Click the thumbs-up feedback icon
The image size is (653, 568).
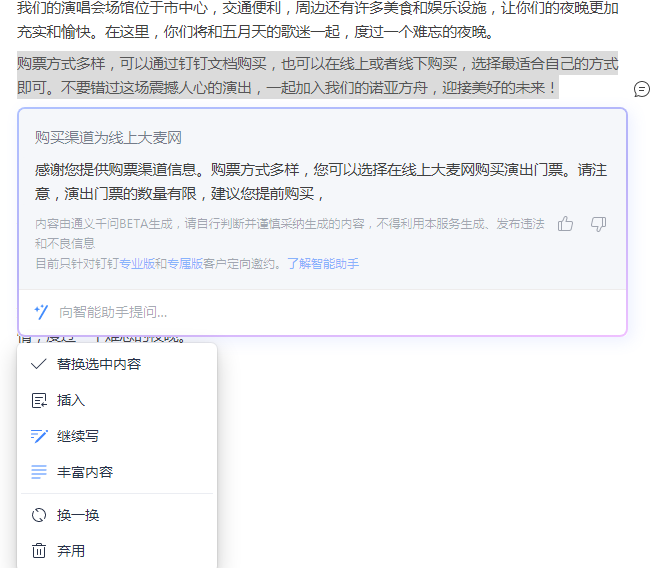click(x=566, y=224)
